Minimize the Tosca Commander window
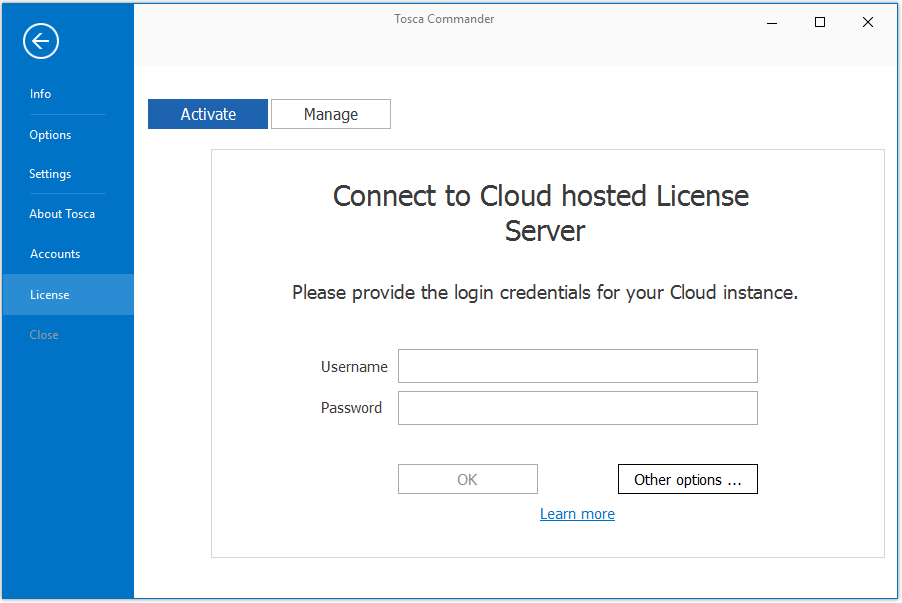The image size is (902, 603). [x=772, y=22]
